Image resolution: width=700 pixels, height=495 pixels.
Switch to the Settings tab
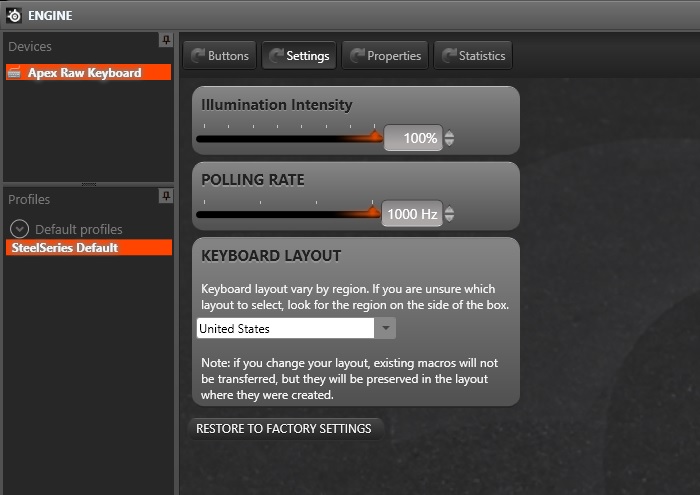coord(299,55)
